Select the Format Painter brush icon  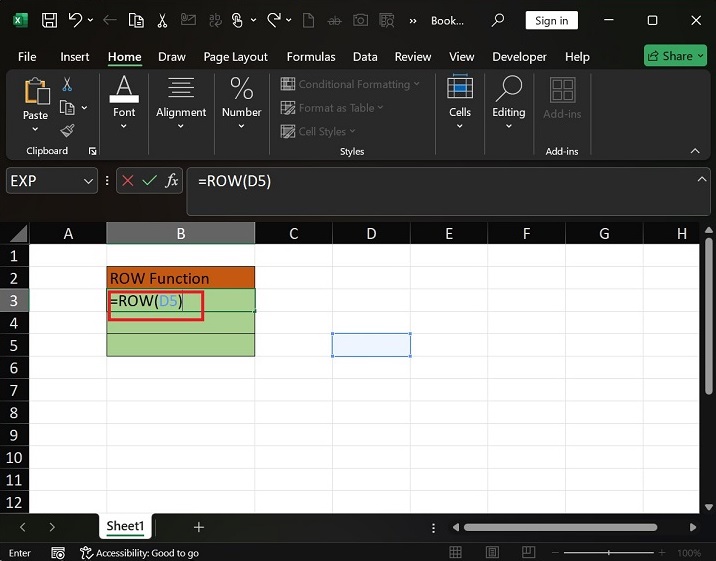(67, 131)
